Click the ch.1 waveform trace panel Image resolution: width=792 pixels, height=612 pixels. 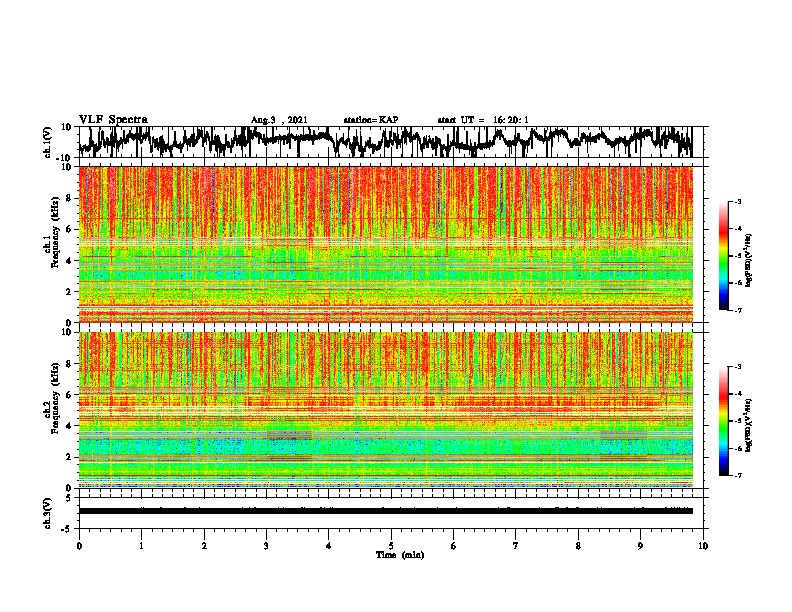[390, 142]
